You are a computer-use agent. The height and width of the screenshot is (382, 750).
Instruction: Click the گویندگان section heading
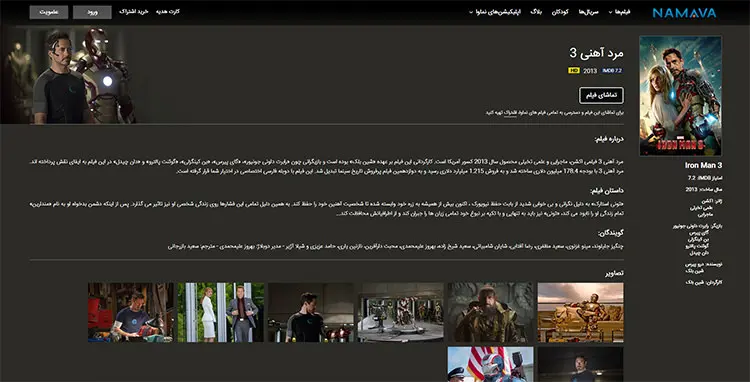(611, 233)
